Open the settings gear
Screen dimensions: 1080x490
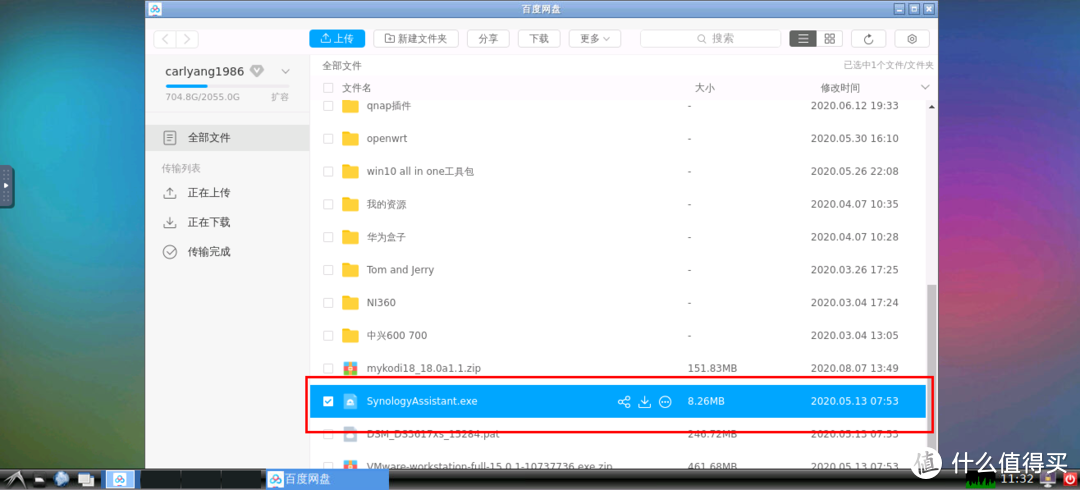(912, 39)
